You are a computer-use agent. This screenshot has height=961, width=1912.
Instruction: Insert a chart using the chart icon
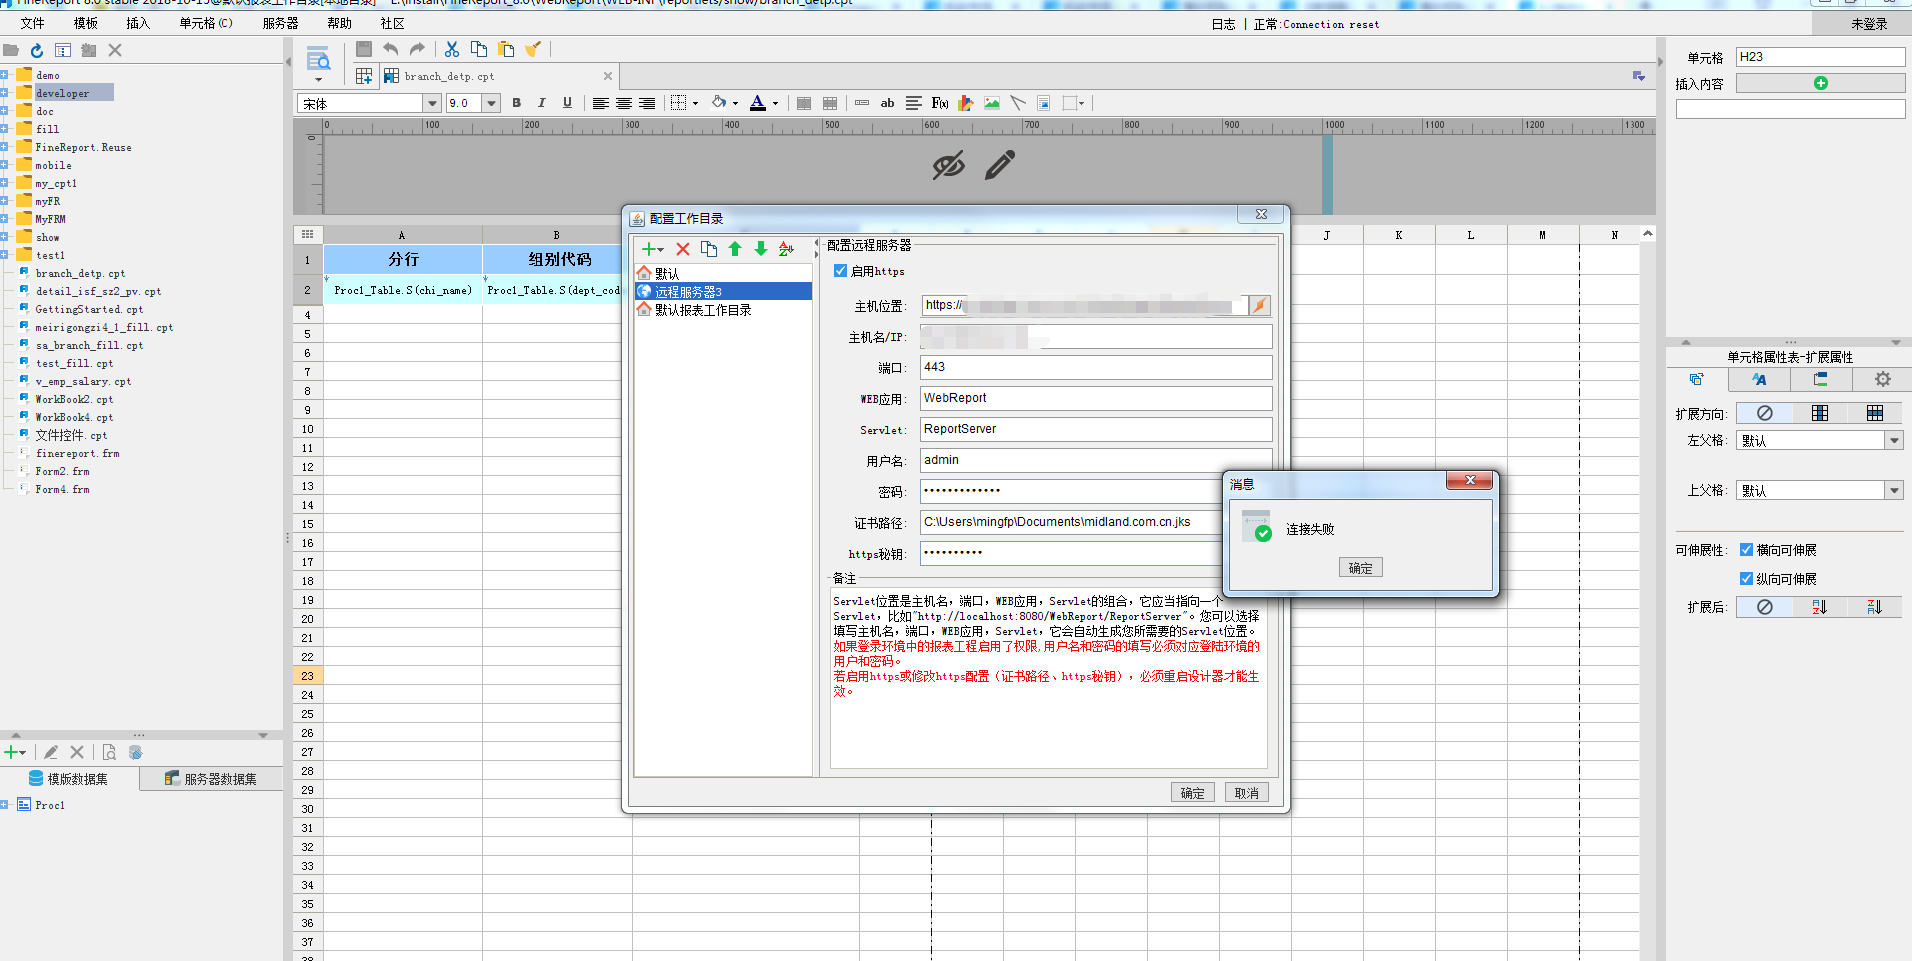pos(966,103)
